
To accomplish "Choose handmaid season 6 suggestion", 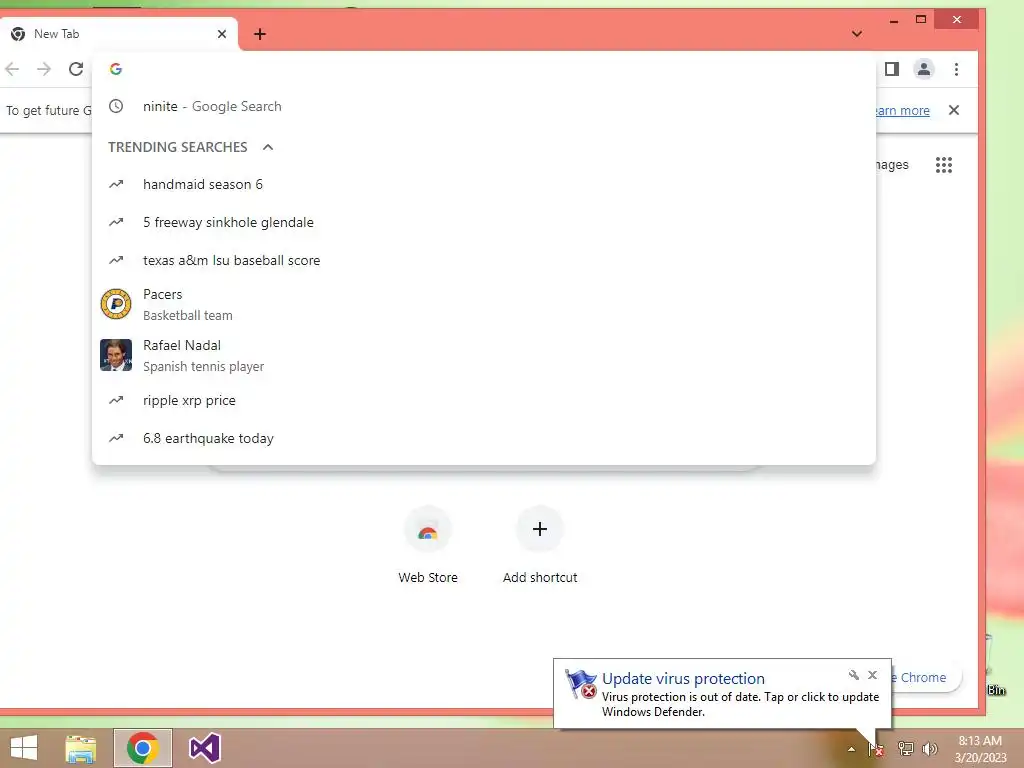I will [x=483, y=184].
